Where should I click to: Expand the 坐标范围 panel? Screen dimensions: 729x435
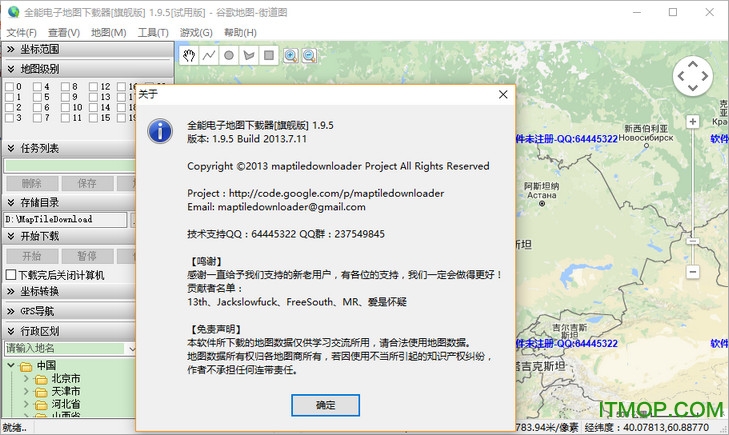(11, 49)
